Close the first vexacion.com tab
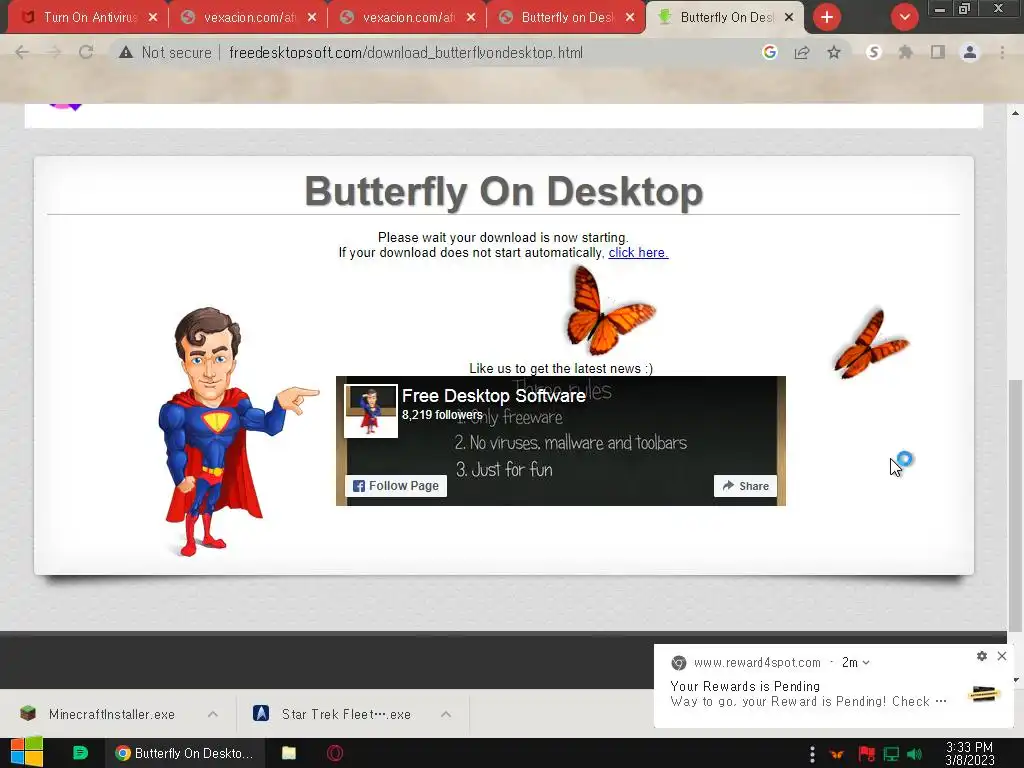 click(x=312, y=17)
